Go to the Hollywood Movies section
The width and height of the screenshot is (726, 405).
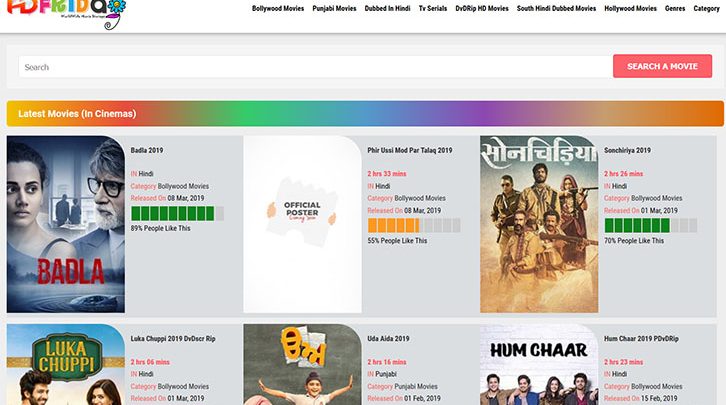[630, 8]
